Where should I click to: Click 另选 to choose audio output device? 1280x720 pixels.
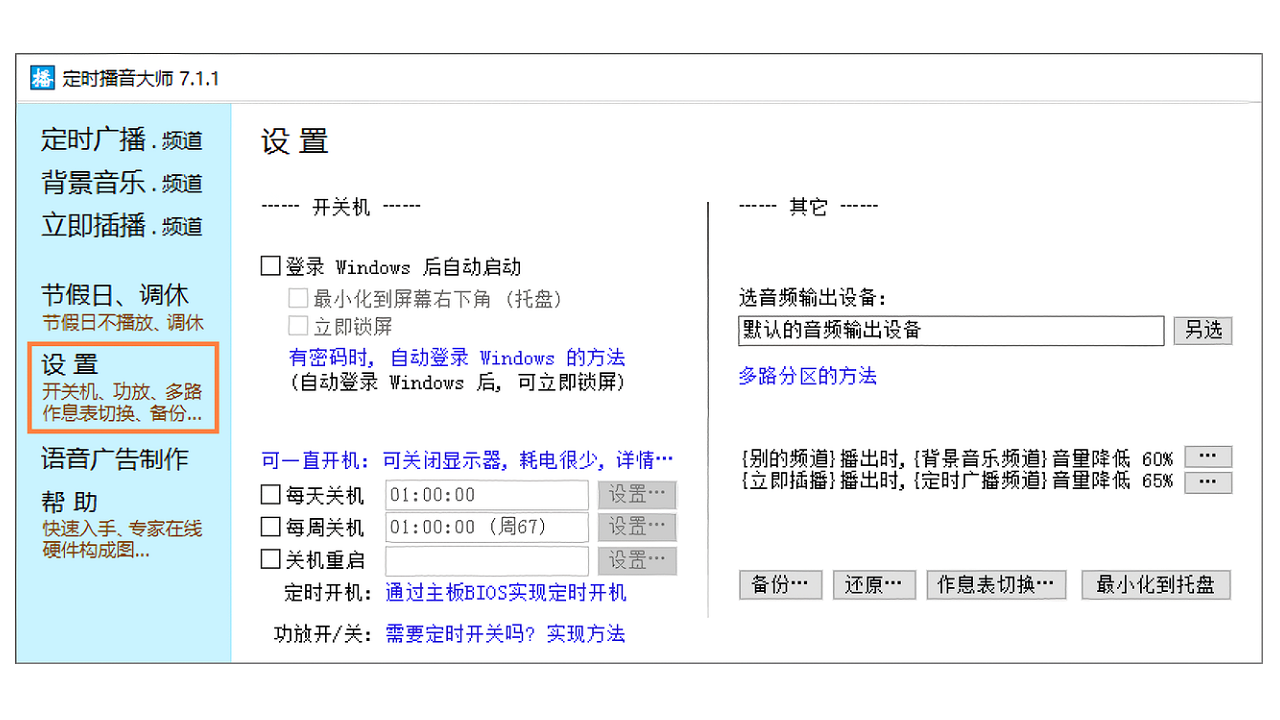pyautogui.click(x=1203, y=330)
